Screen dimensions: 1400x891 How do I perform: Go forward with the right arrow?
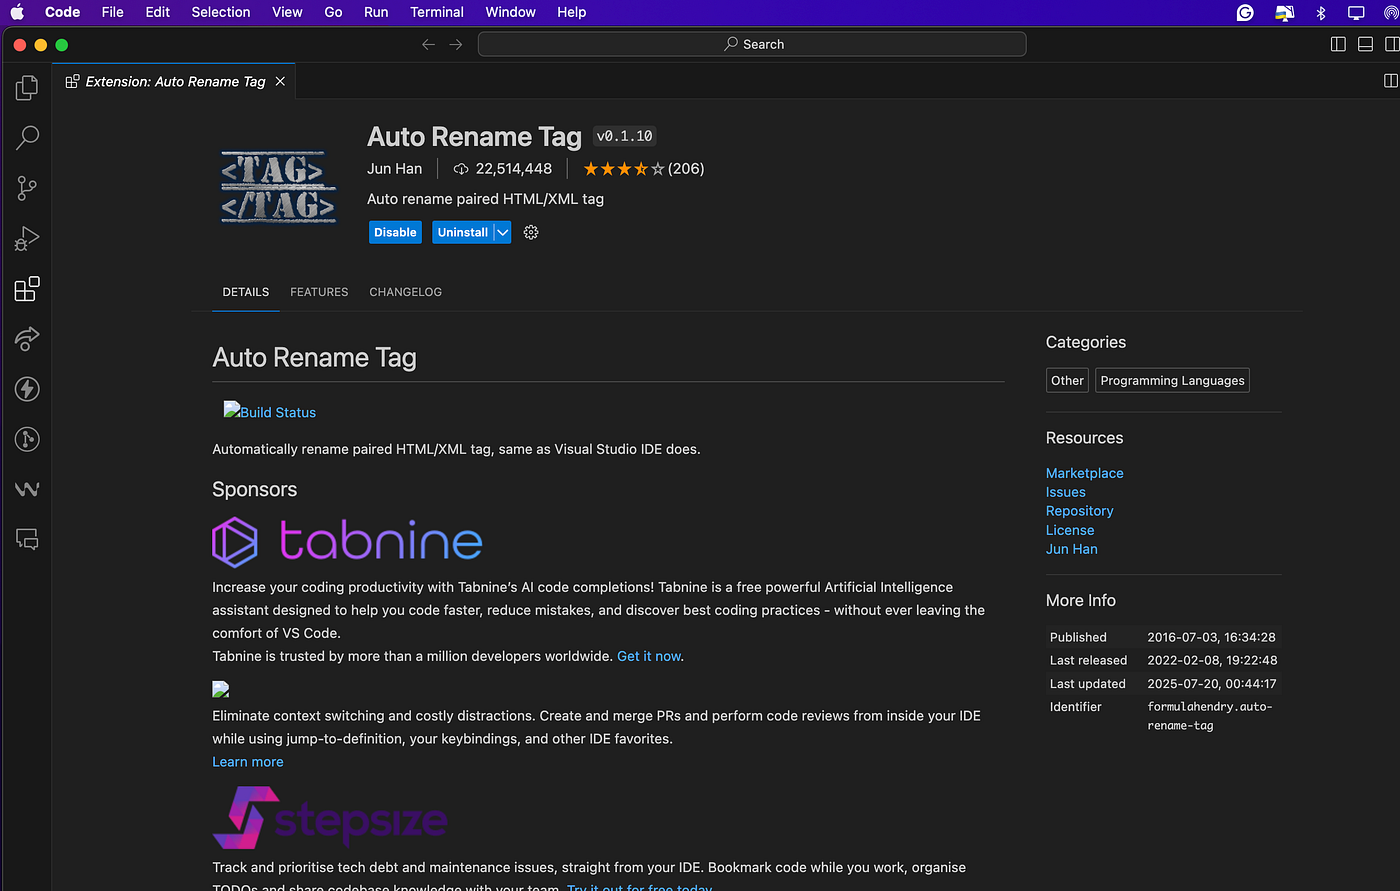(456, 44)
